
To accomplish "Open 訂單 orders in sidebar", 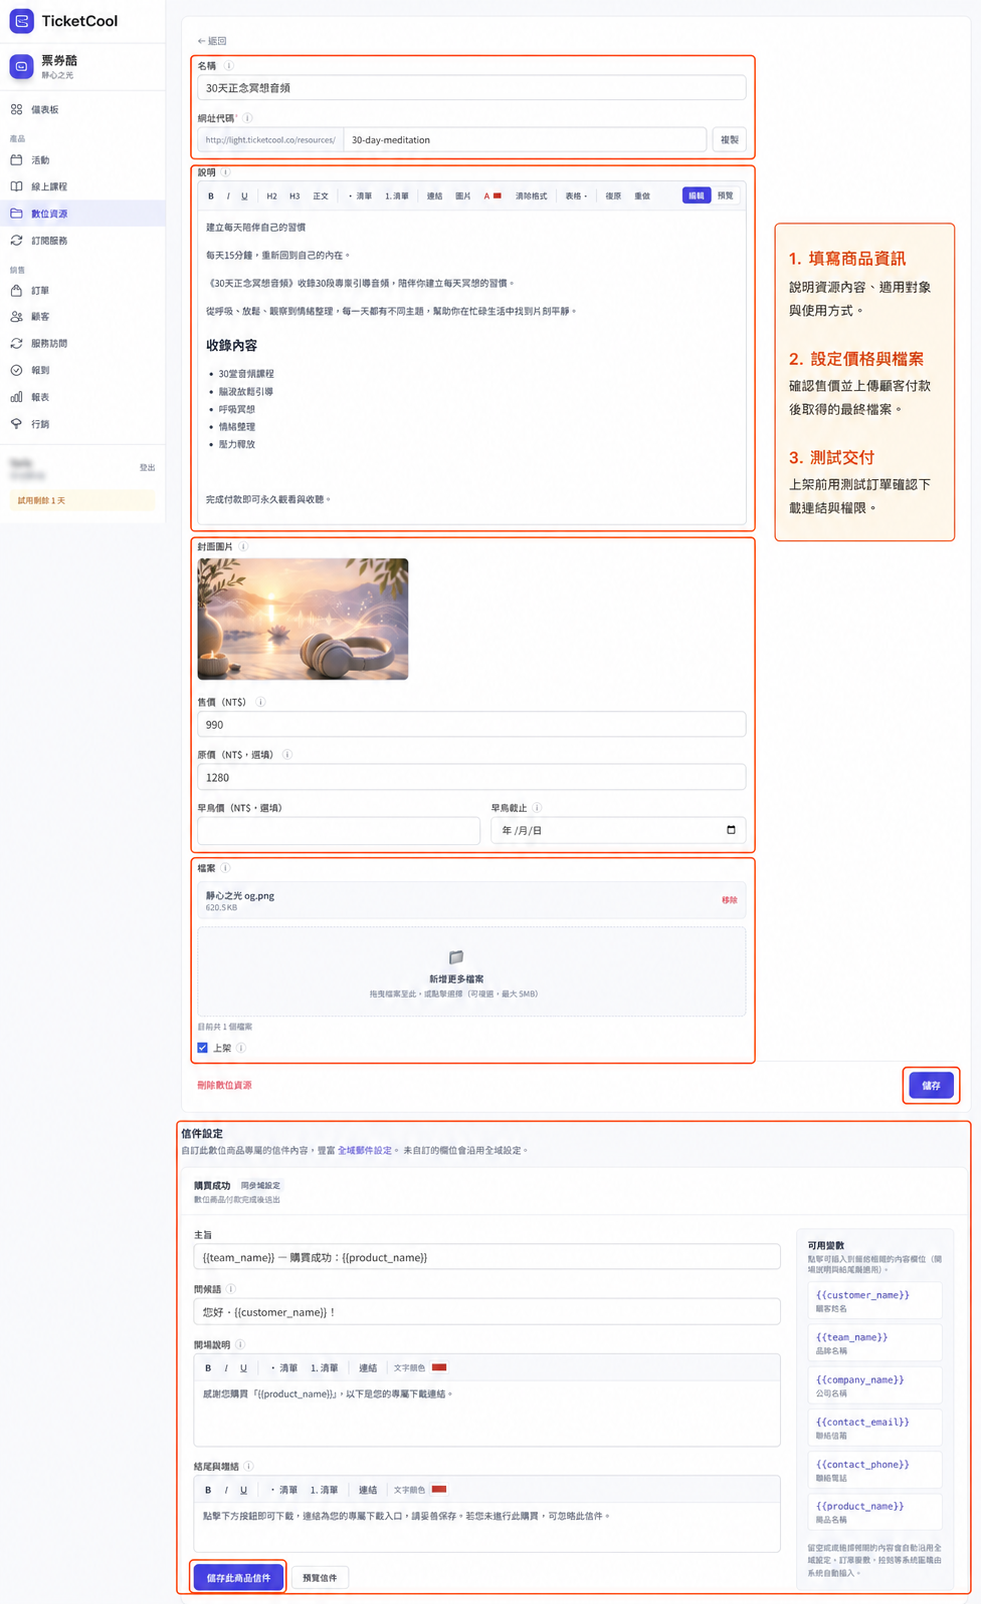I will pyautogui.click(x=40, y=291).
